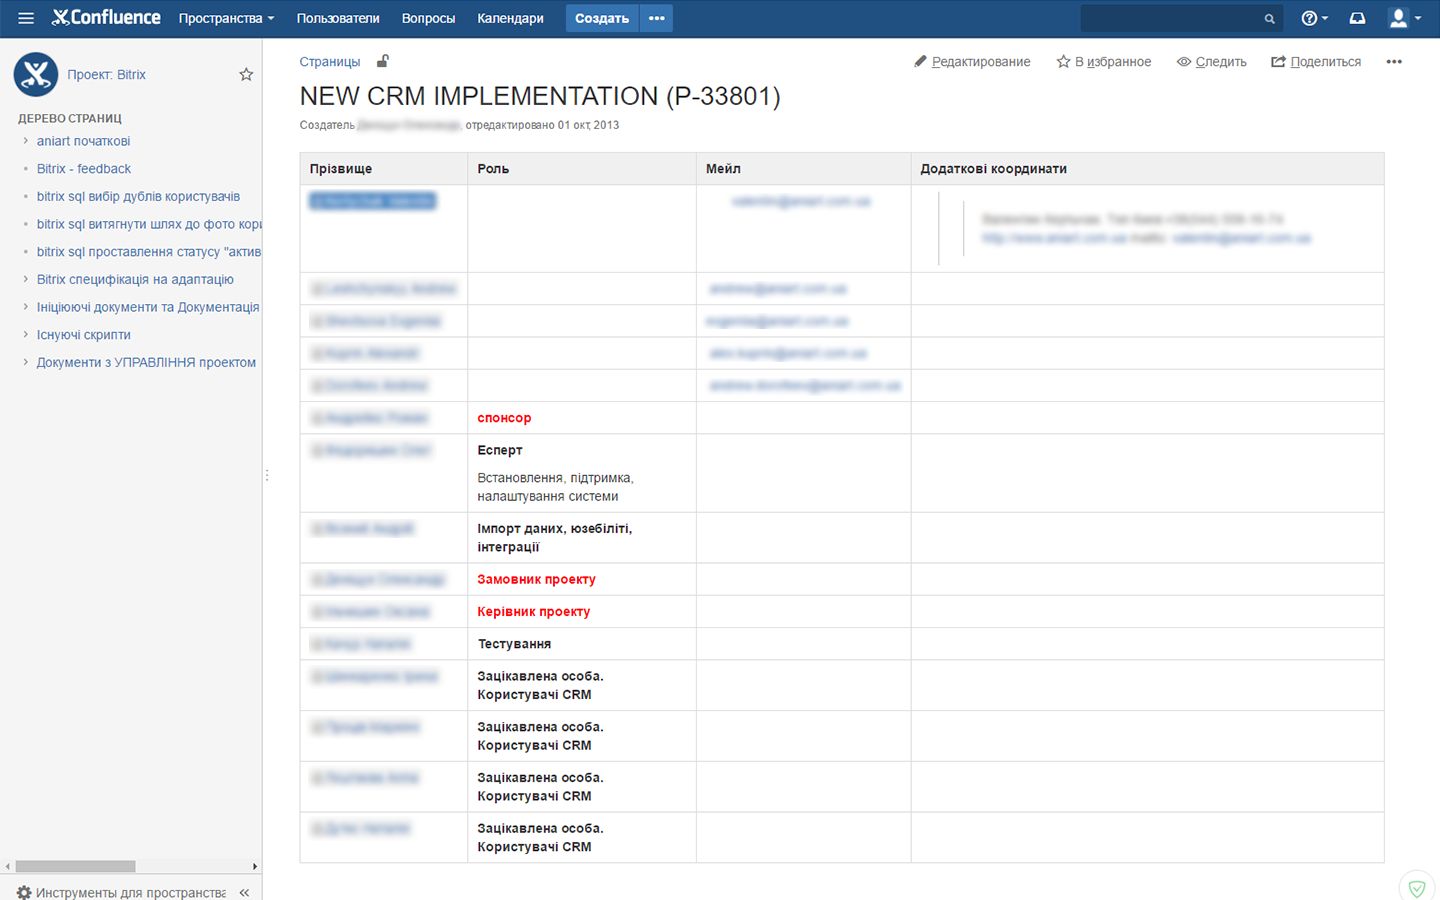Click the Тестування role text
The height and width of the screenshot is (900, 1440).
pyautogui.click(x=514, y=644)
